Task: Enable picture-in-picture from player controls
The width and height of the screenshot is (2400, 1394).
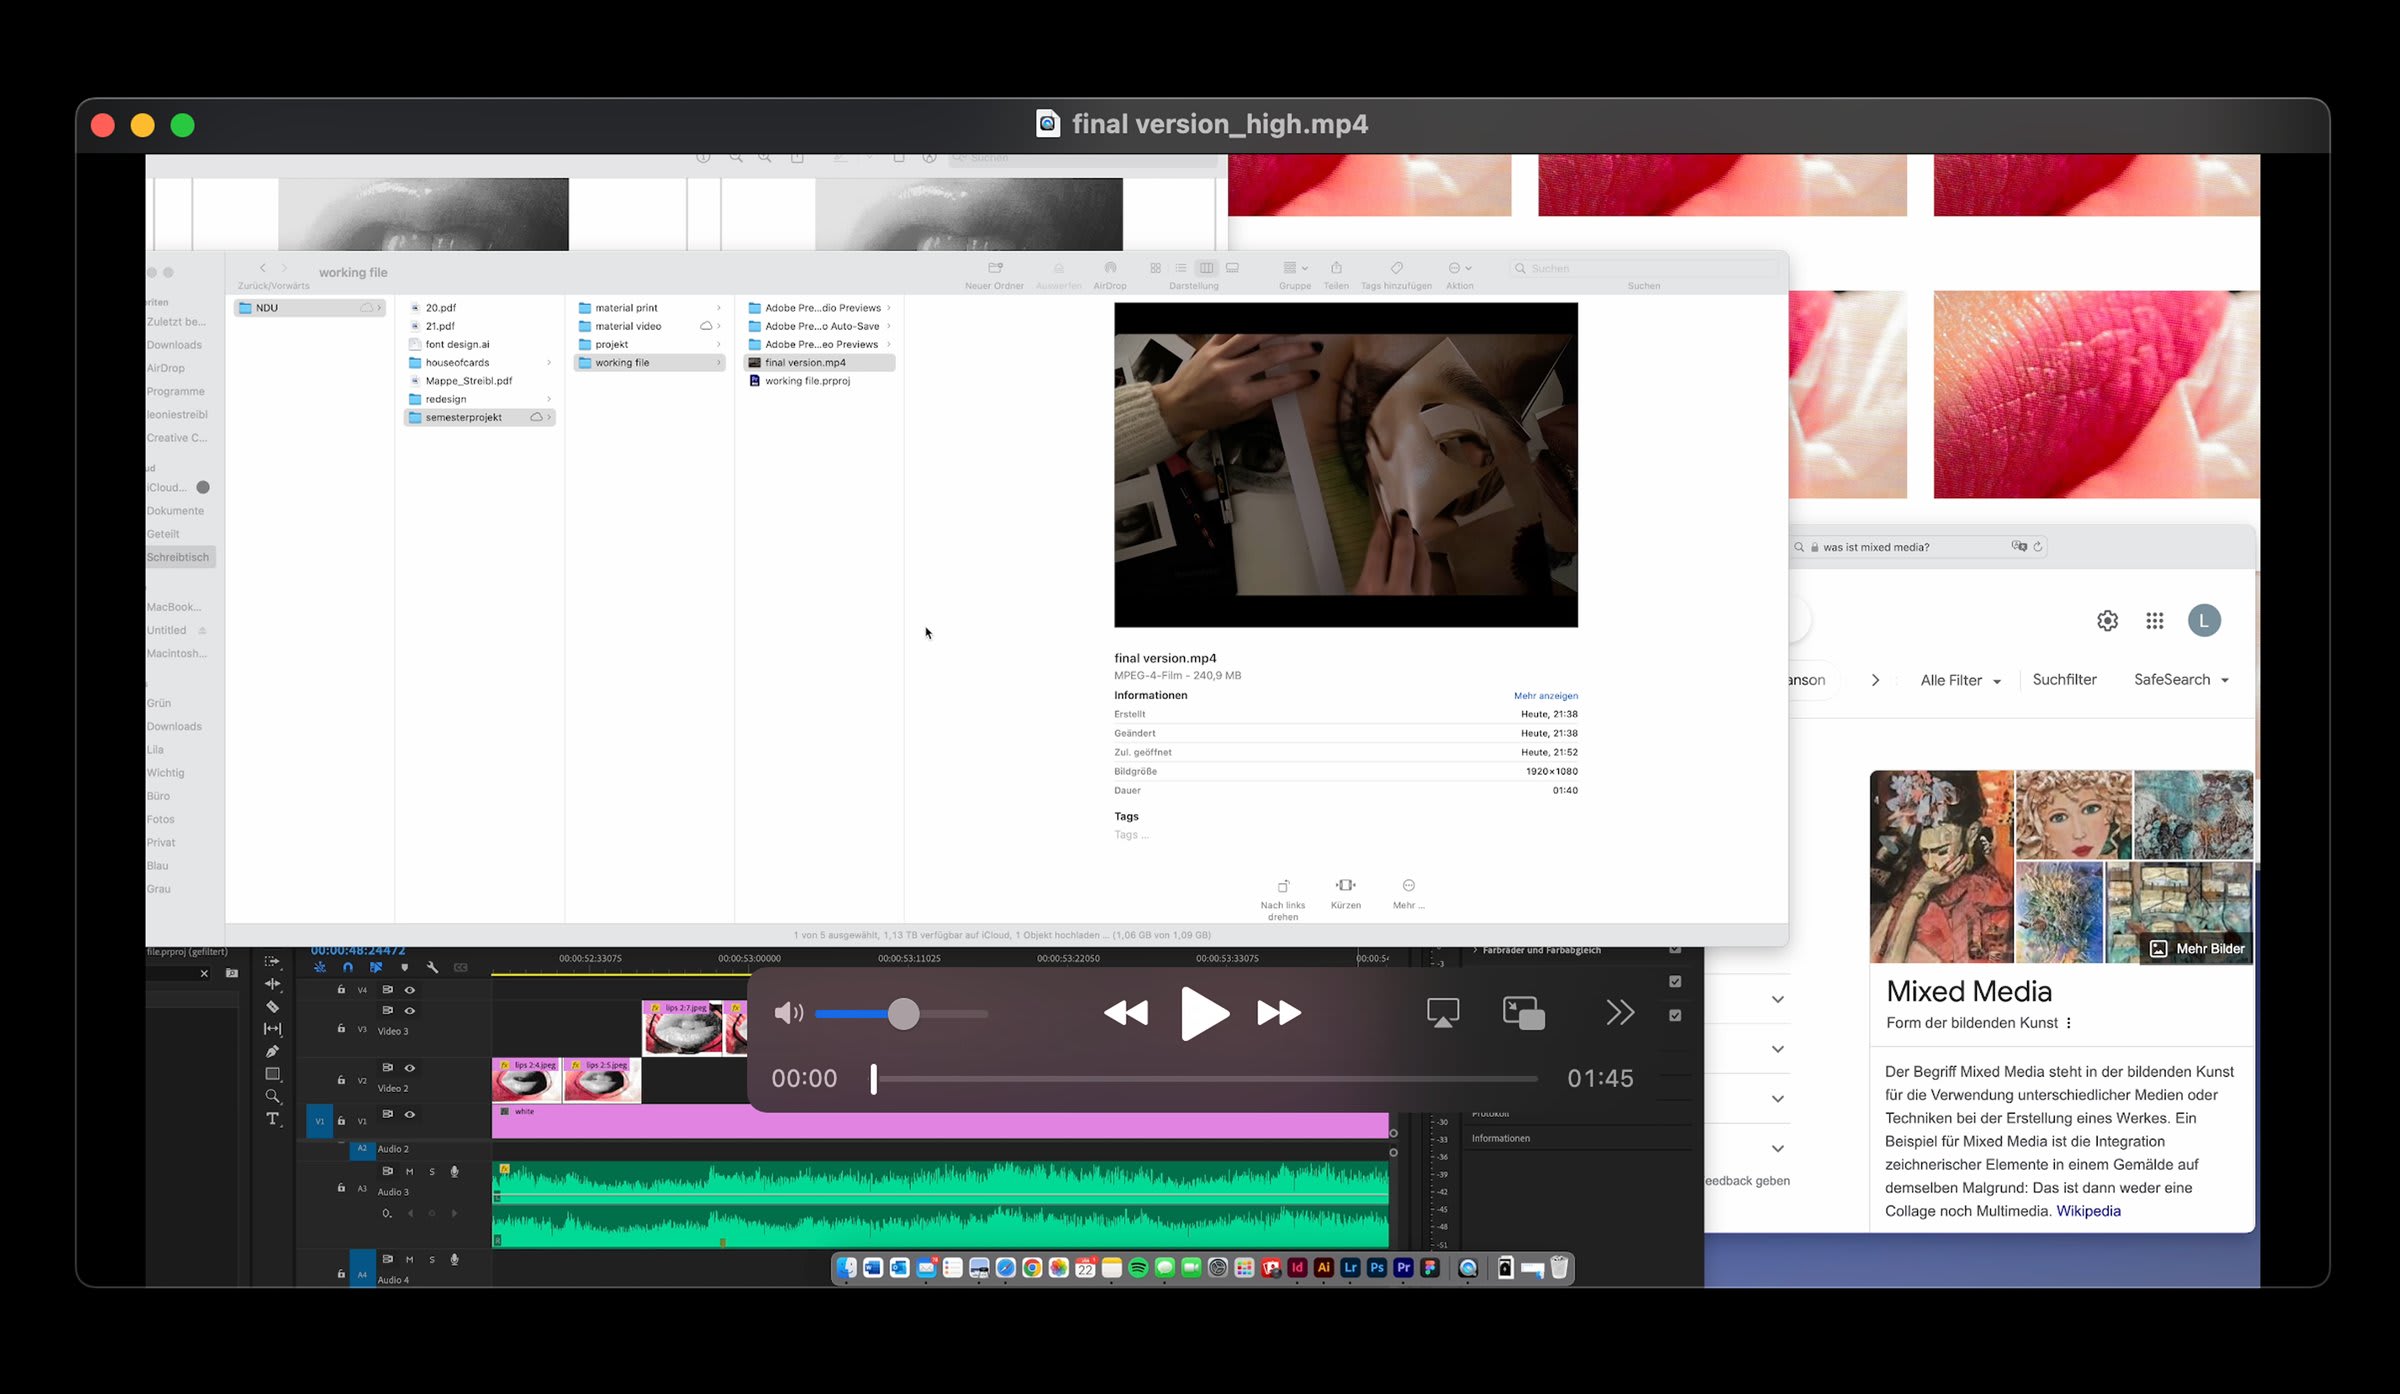Action: (x=1523, y=1013)
